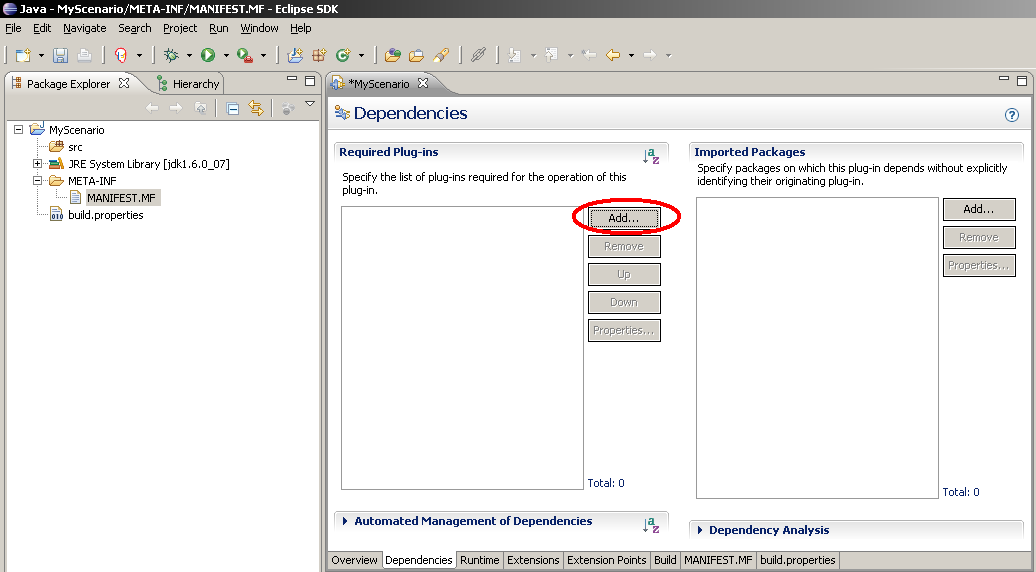Open the Run dropdown arrow

pos(226,55)
